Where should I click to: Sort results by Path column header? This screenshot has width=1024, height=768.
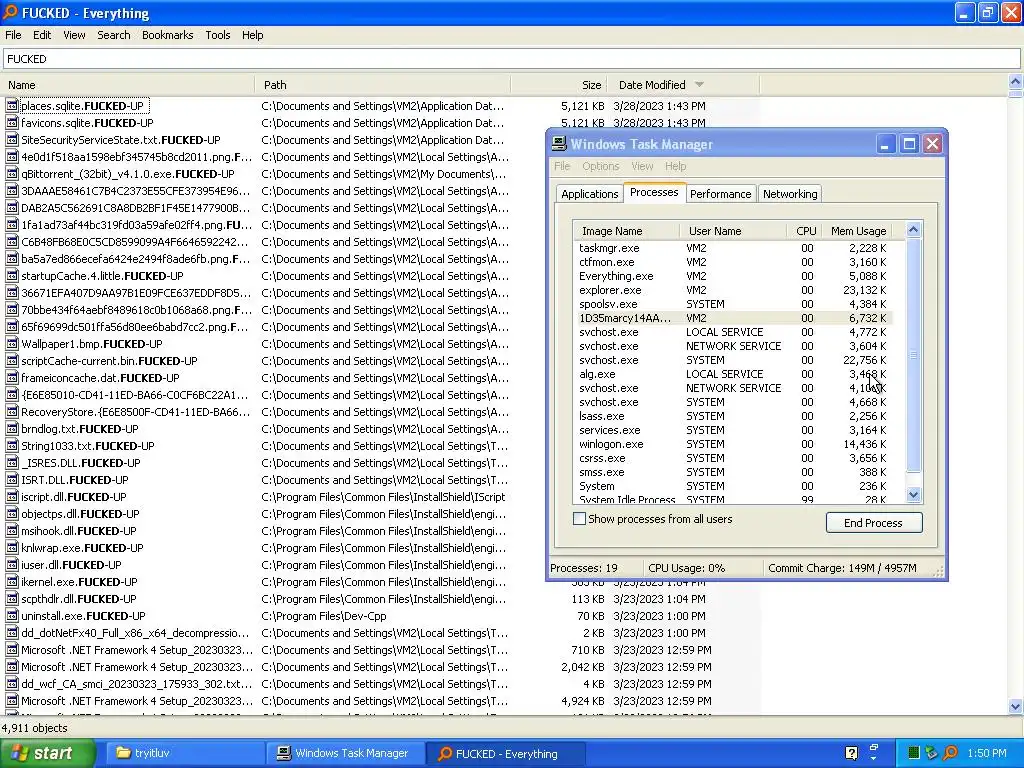point(383,85)
